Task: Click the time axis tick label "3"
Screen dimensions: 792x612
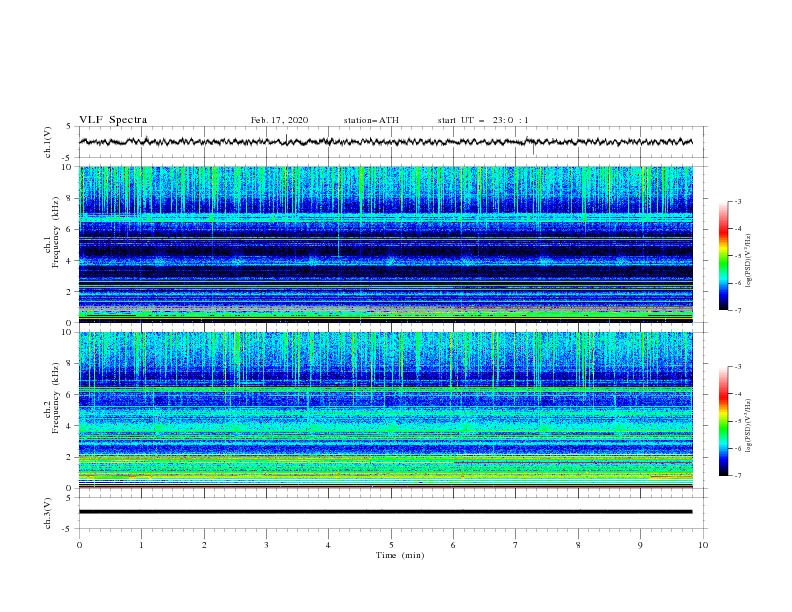Action: coord(266,545)
